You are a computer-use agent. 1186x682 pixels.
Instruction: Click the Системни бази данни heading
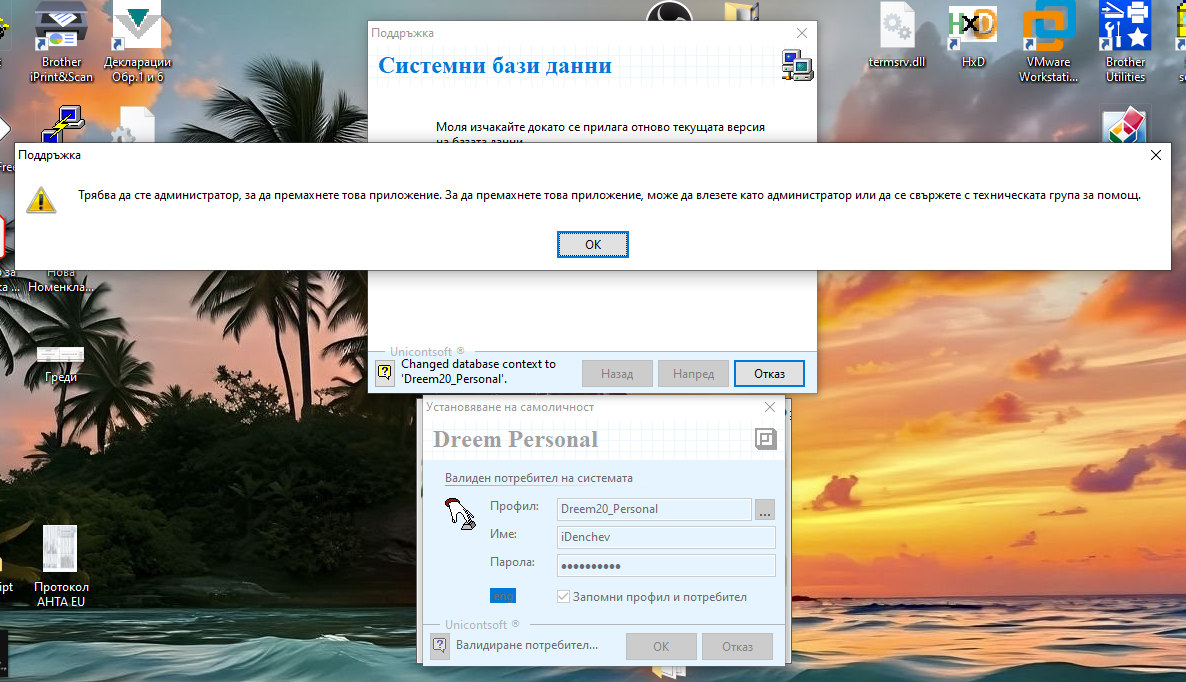[495, 66]
